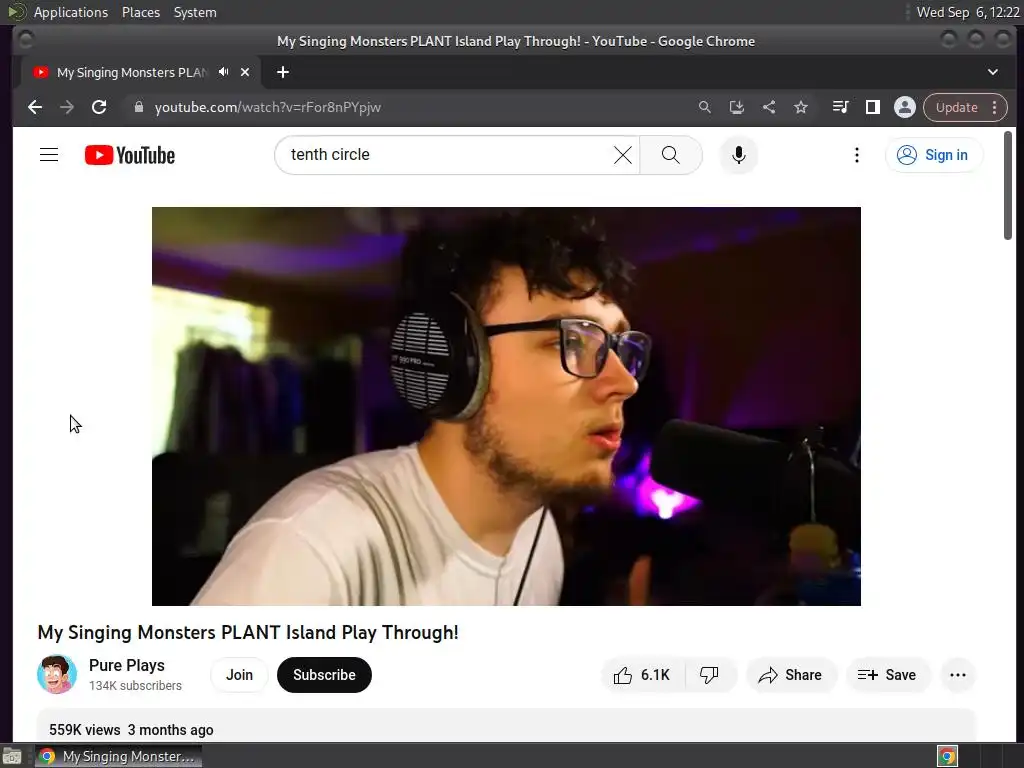
Task: Reload the page with refresh icon
Action: click(x=99, y=107)
